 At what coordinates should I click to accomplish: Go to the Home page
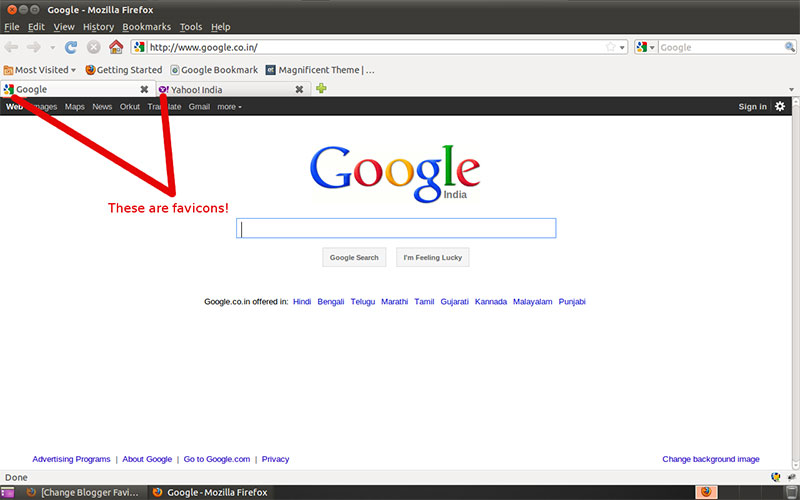116,47
